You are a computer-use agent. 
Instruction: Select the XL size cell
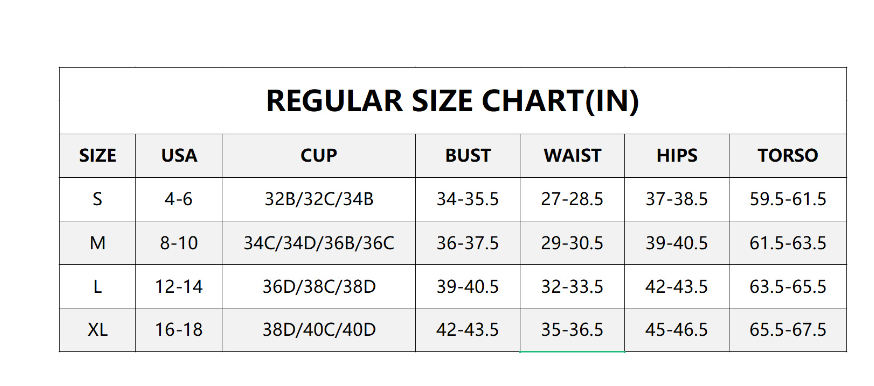pos(98,330)
